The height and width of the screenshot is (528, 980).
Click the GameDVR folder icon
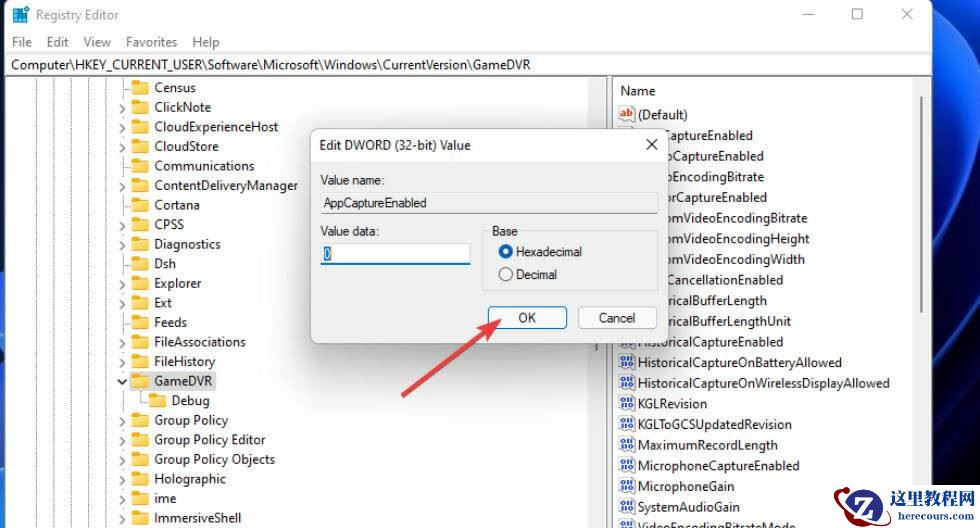pyautogui.click(x=140, y=381)
